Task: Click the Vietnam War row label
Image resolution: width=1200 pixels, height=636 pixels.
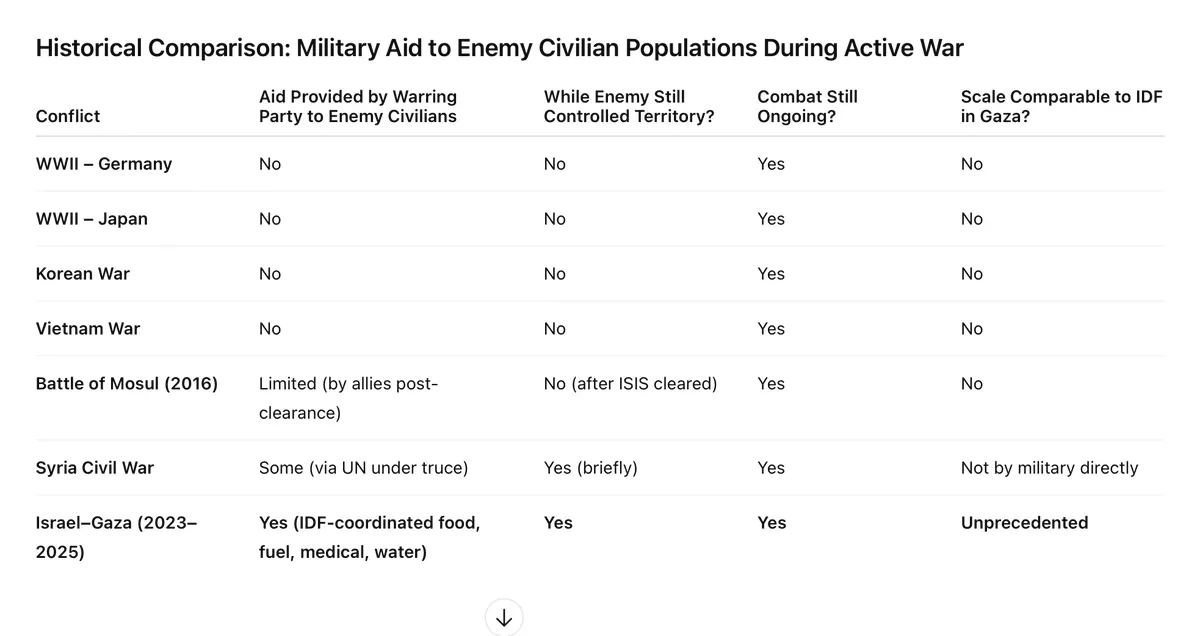Action: 87,329
